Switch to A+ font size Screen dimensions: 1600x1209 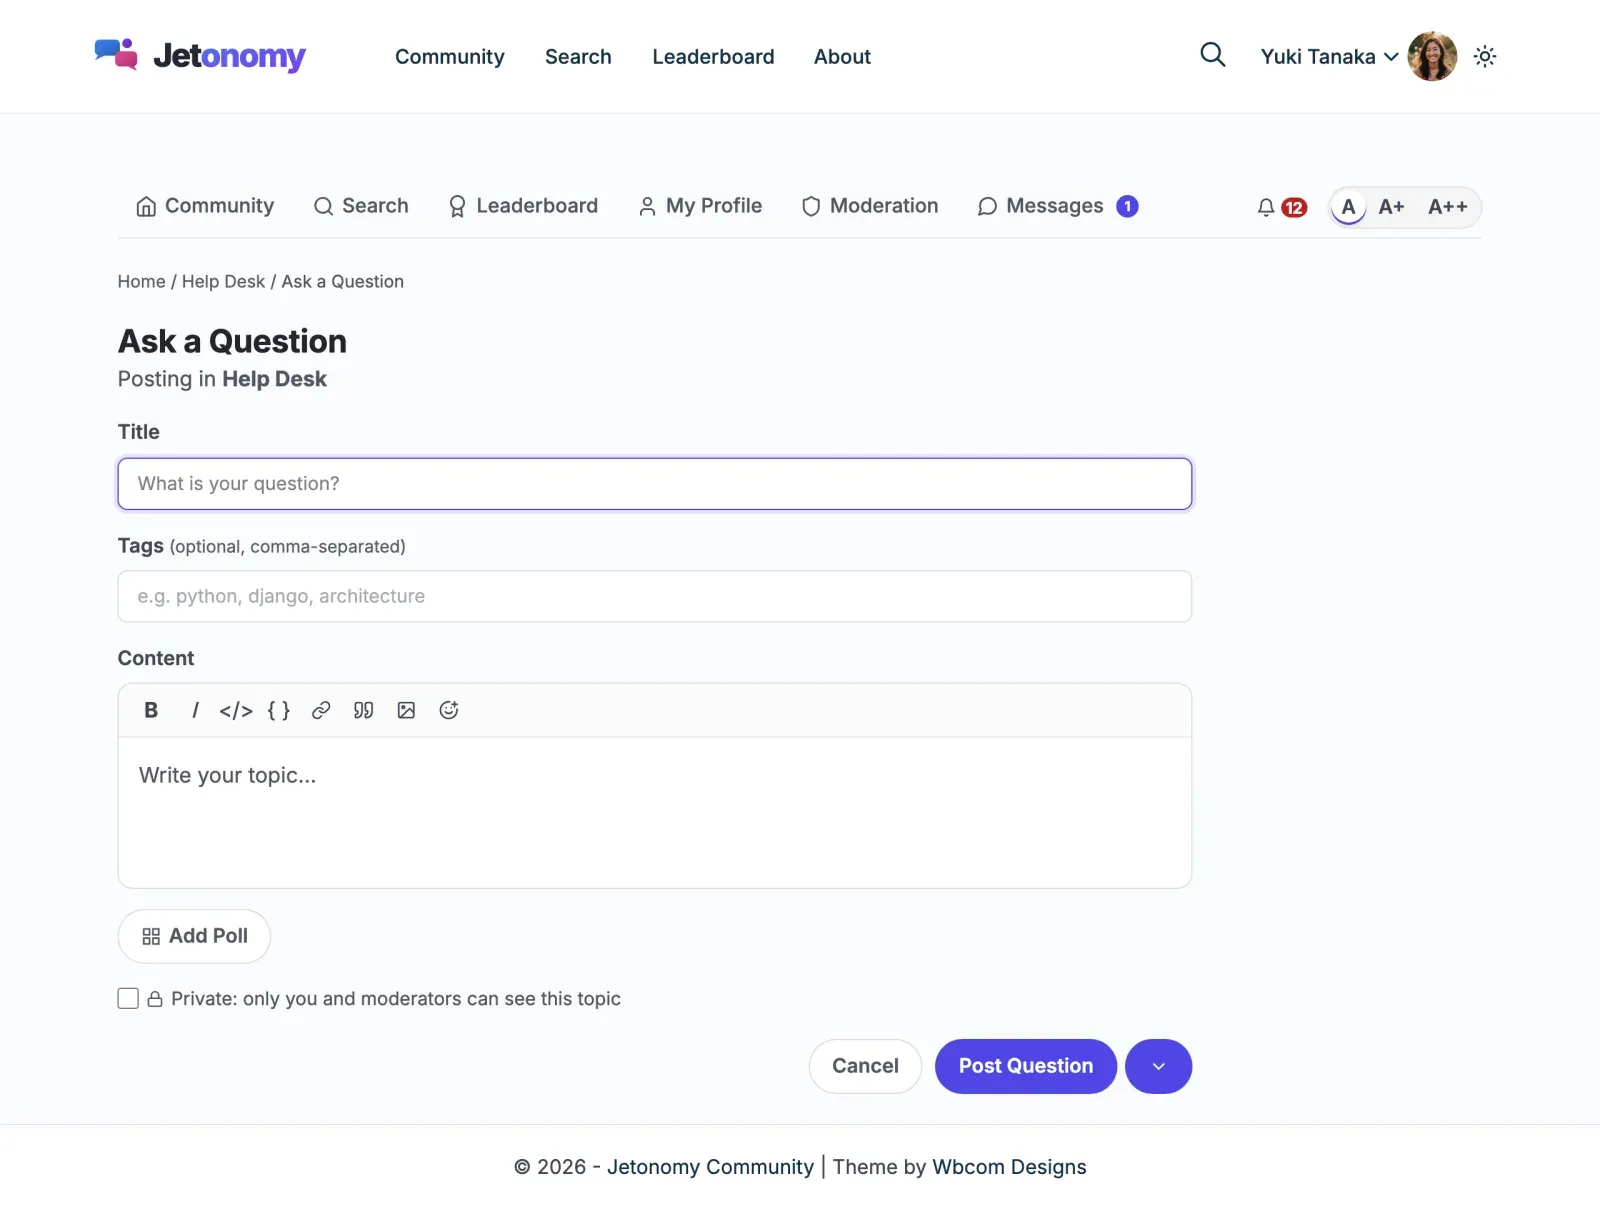[x=1391, y=207]
